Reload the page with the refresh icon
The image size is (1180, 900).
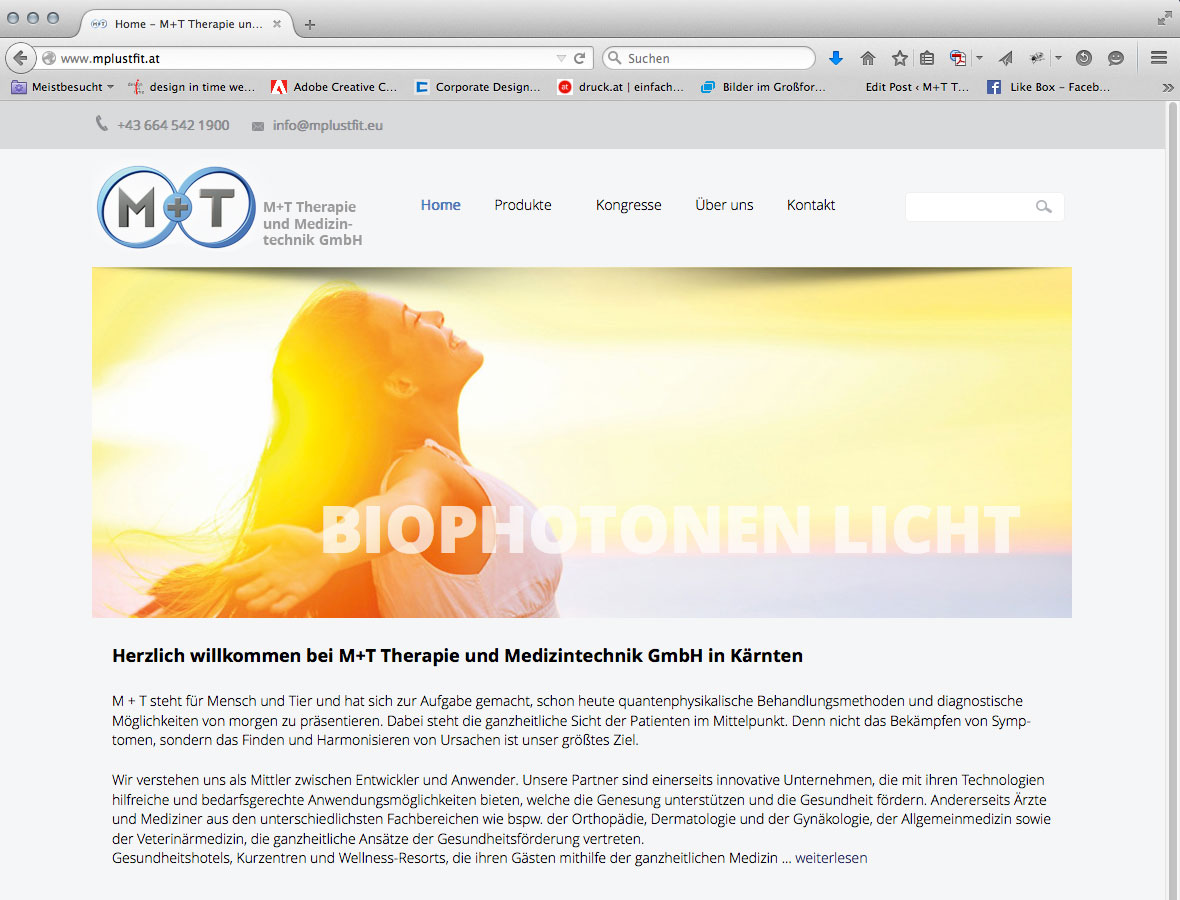[579, 58]
